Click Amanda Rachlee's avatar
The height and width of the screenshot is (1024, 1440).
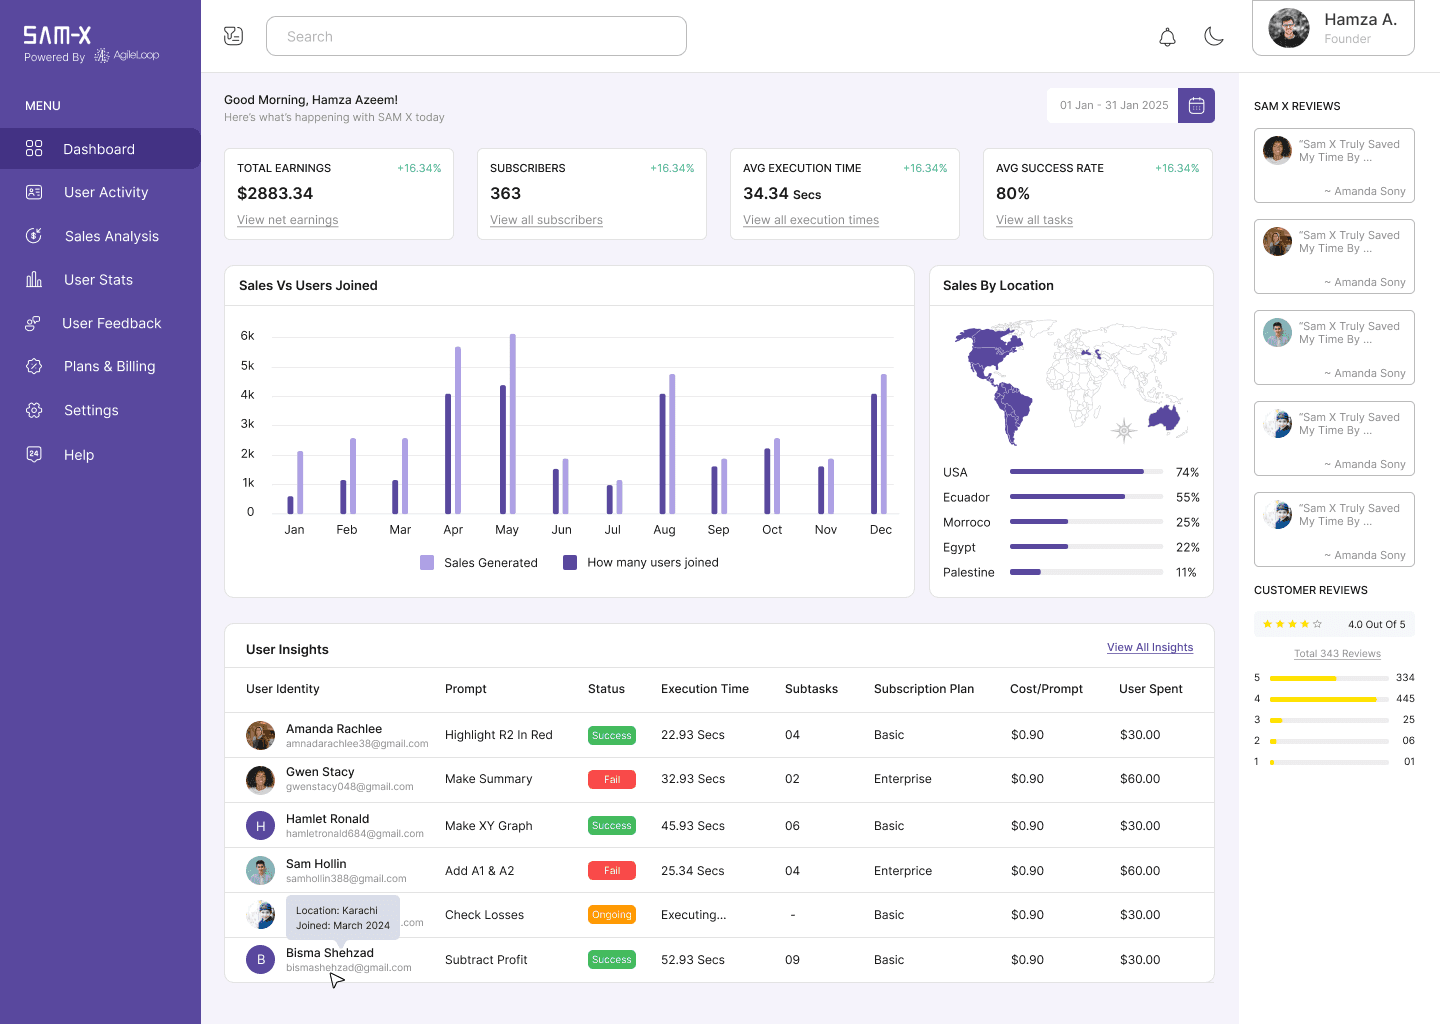tap(260, 735)
